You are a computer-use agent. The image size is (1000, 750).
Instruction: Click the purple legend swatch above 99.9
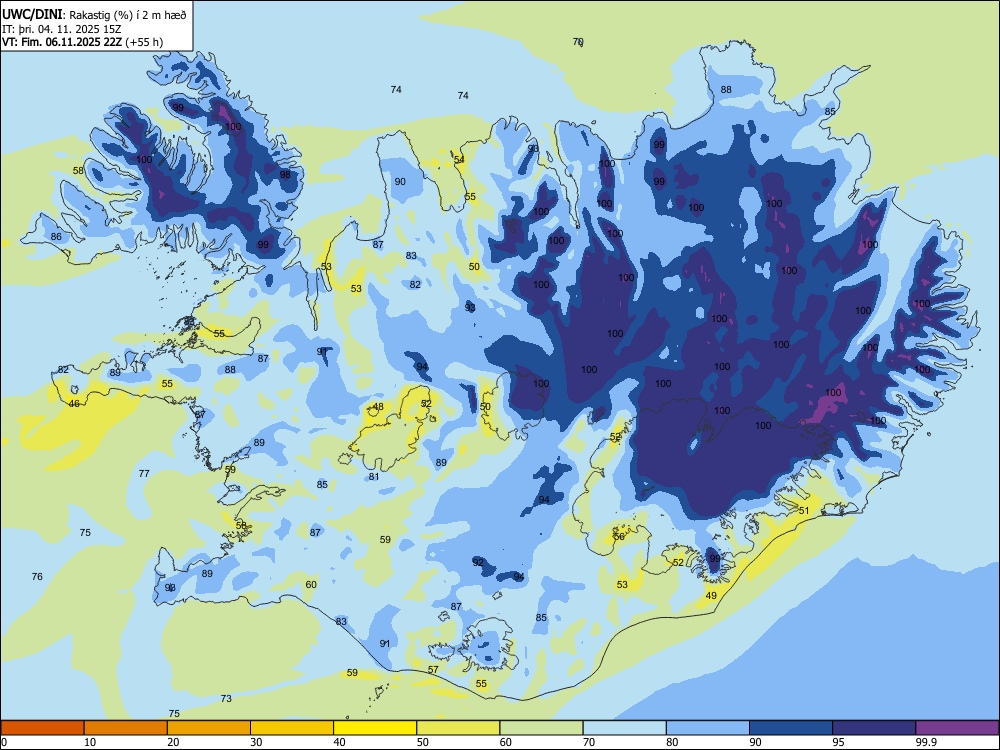coord(957,728)
